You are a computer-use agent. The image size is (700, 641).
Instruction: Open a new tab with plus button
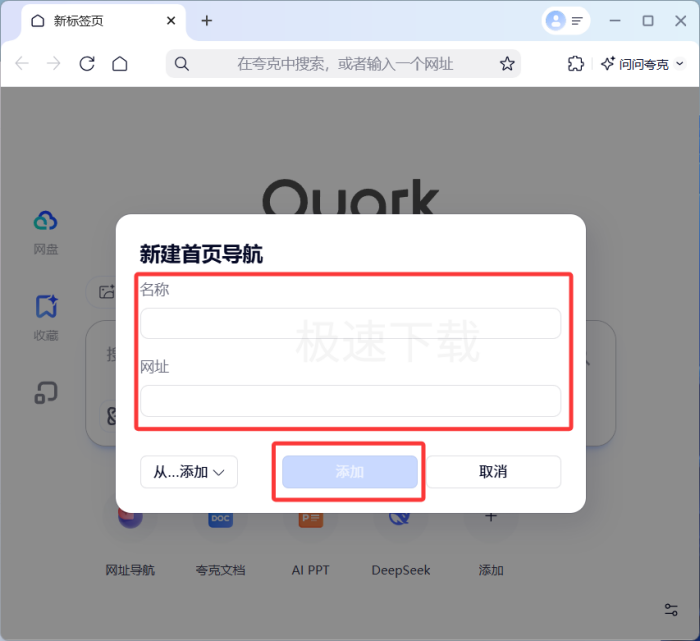coord(207,20)
